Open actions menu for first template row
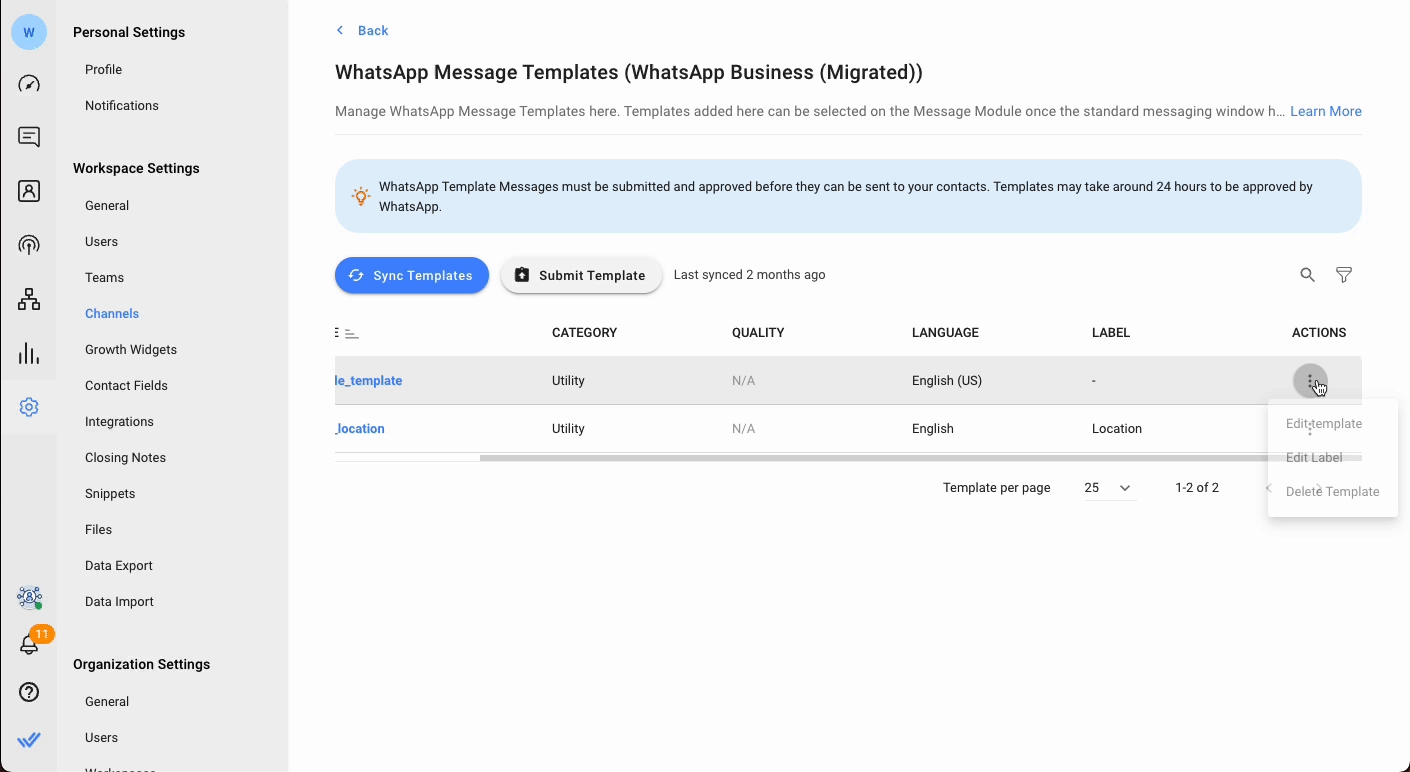The width and height of the screenshot is (1410, 772). (x=1310, y=381)
